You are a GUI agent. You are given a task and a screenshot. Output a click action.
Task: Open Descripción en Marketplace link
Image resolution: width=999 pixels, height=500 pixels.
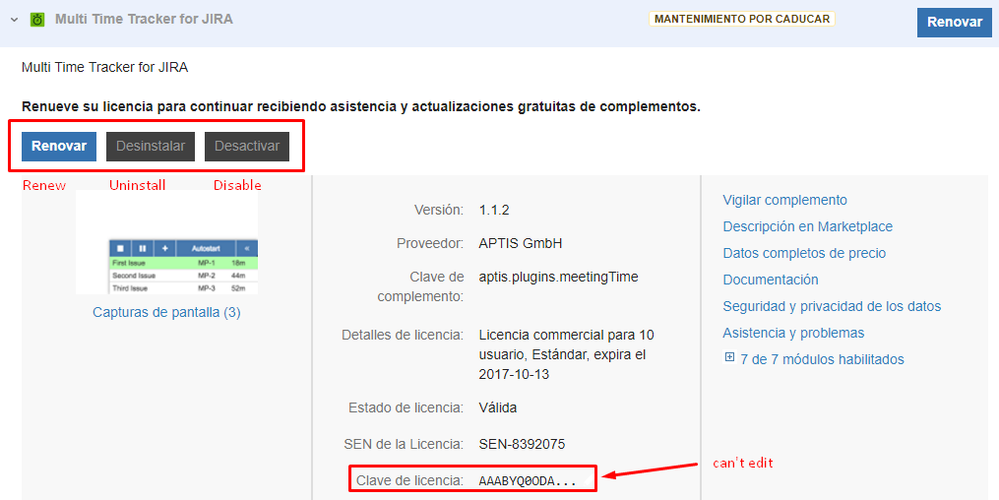click(x=808, y=227)
